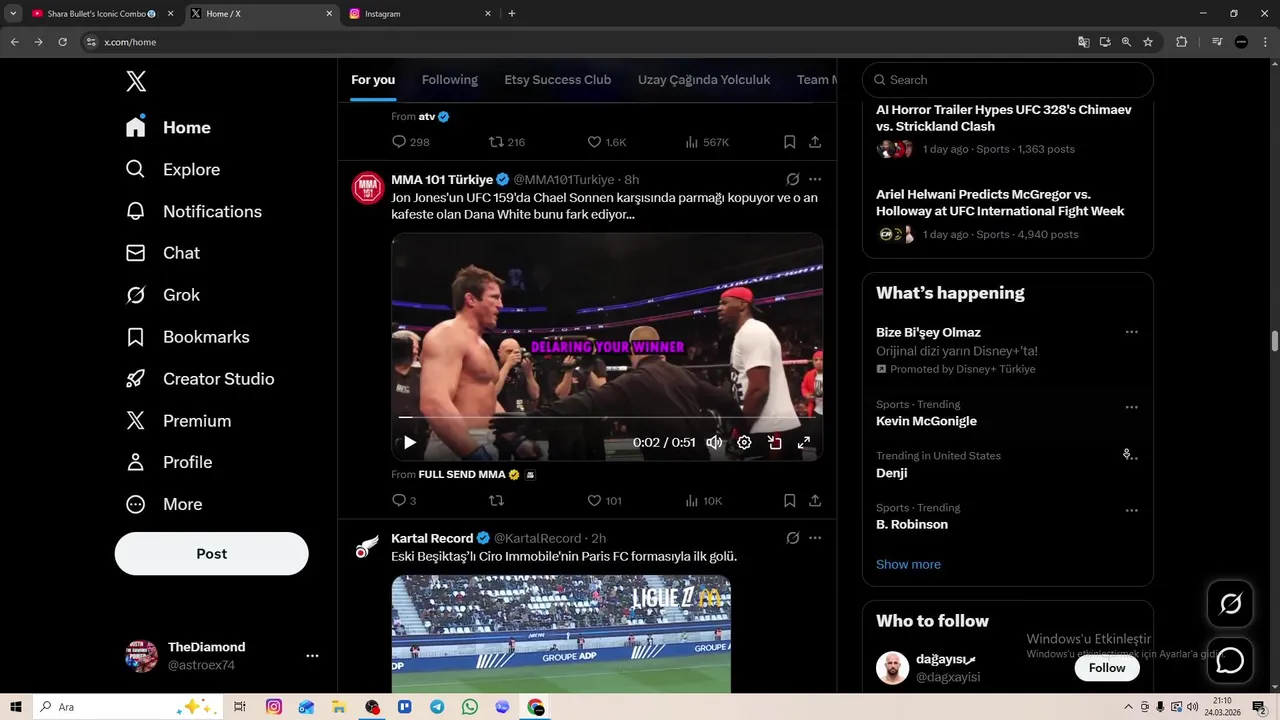Open Chat from sidebar
The width and height of the screenshot is (1280, 720).
(x=162, y=254)
